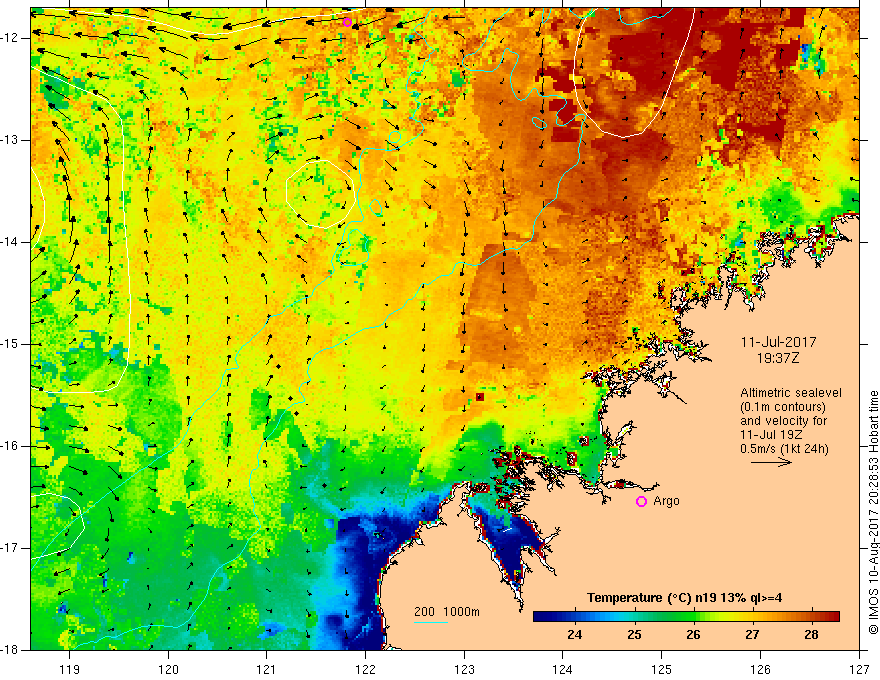Screen dimensions: 880x680
Task: Click the '11-Jul 19Z' text
Action: tap(771, 434)
